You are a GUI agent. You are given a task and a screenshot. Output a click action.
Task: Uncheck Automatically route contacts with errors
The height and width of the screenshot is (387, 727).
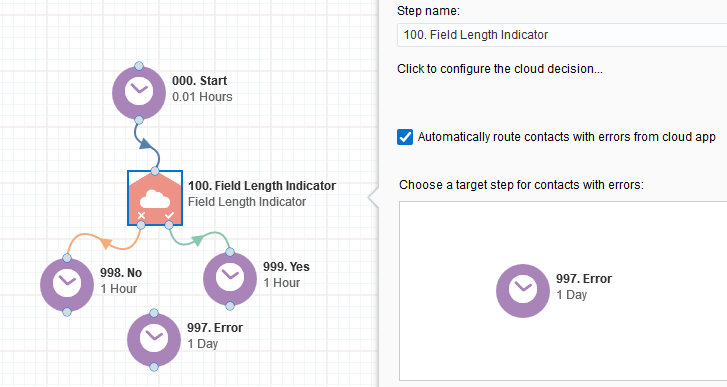coord(405,137)
